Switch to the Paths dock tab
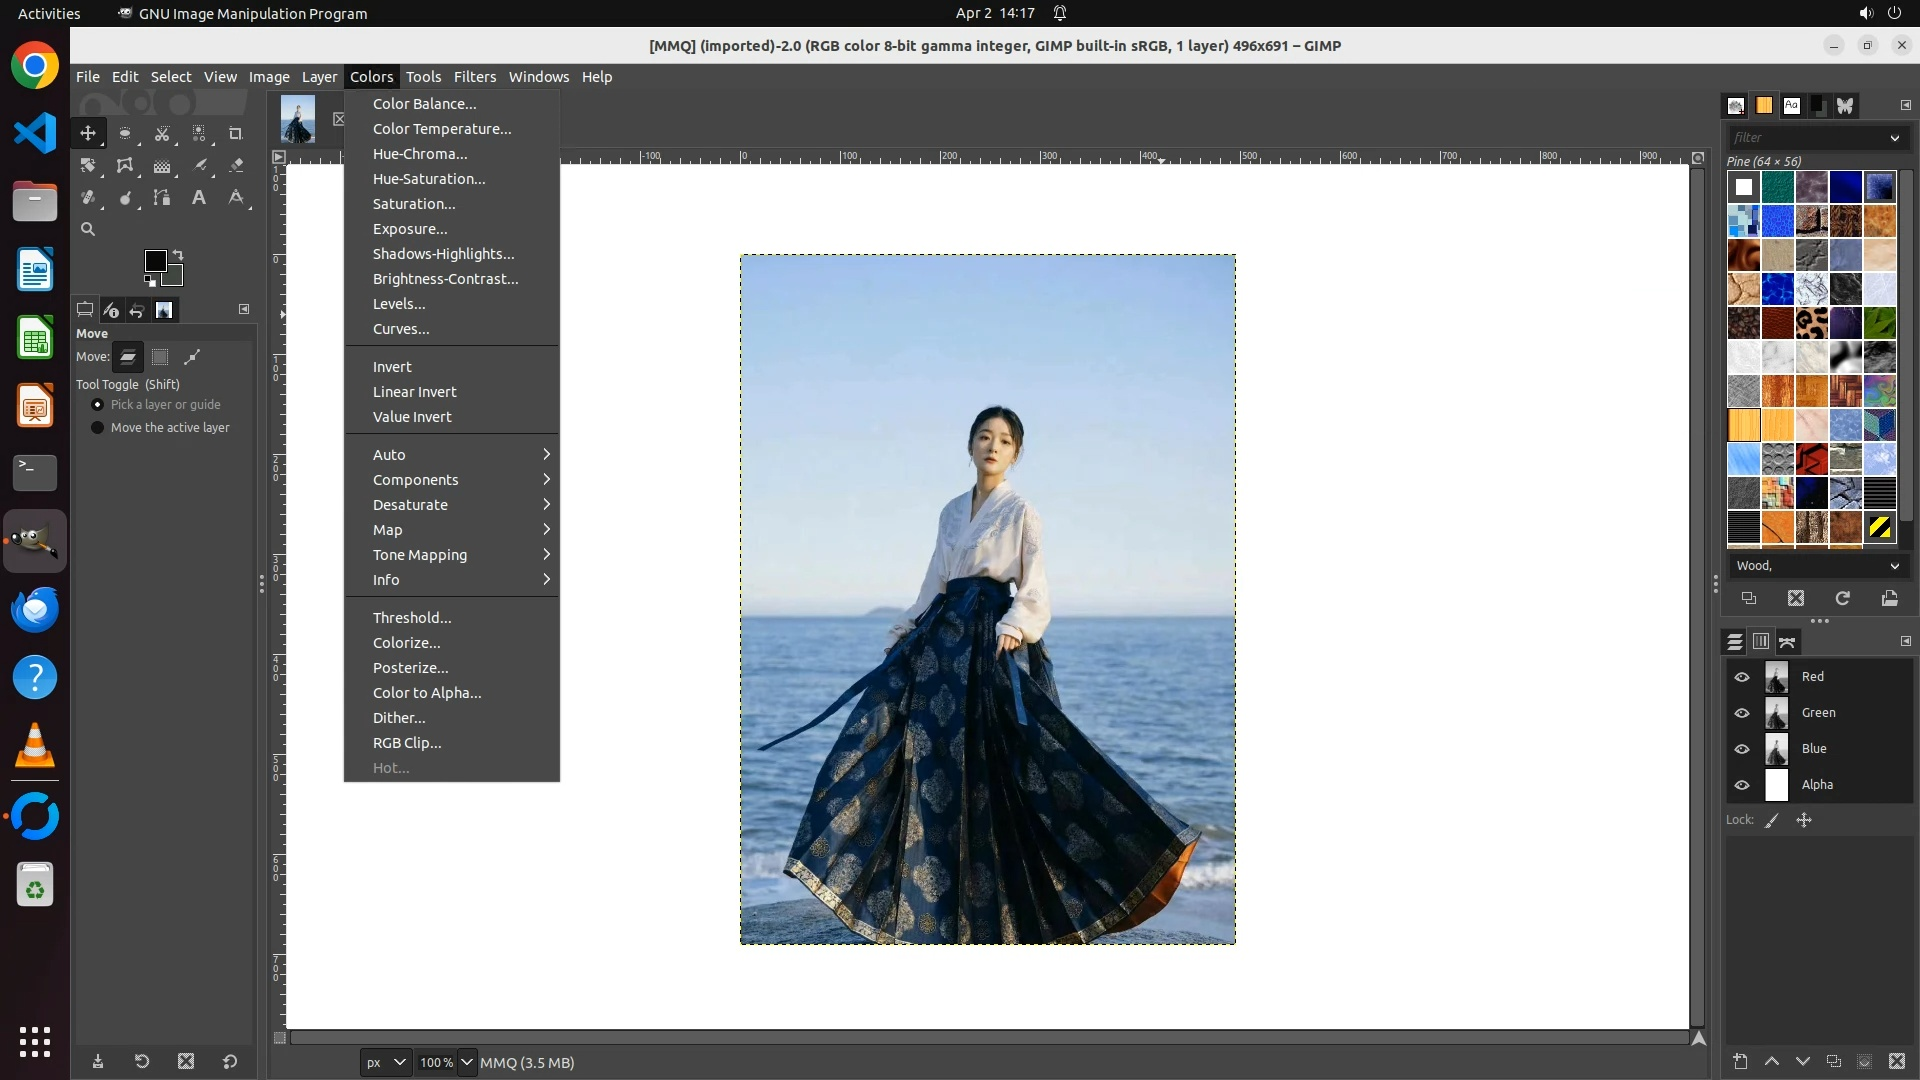The image size is (1920, 1080). (x=1788, y=641)
